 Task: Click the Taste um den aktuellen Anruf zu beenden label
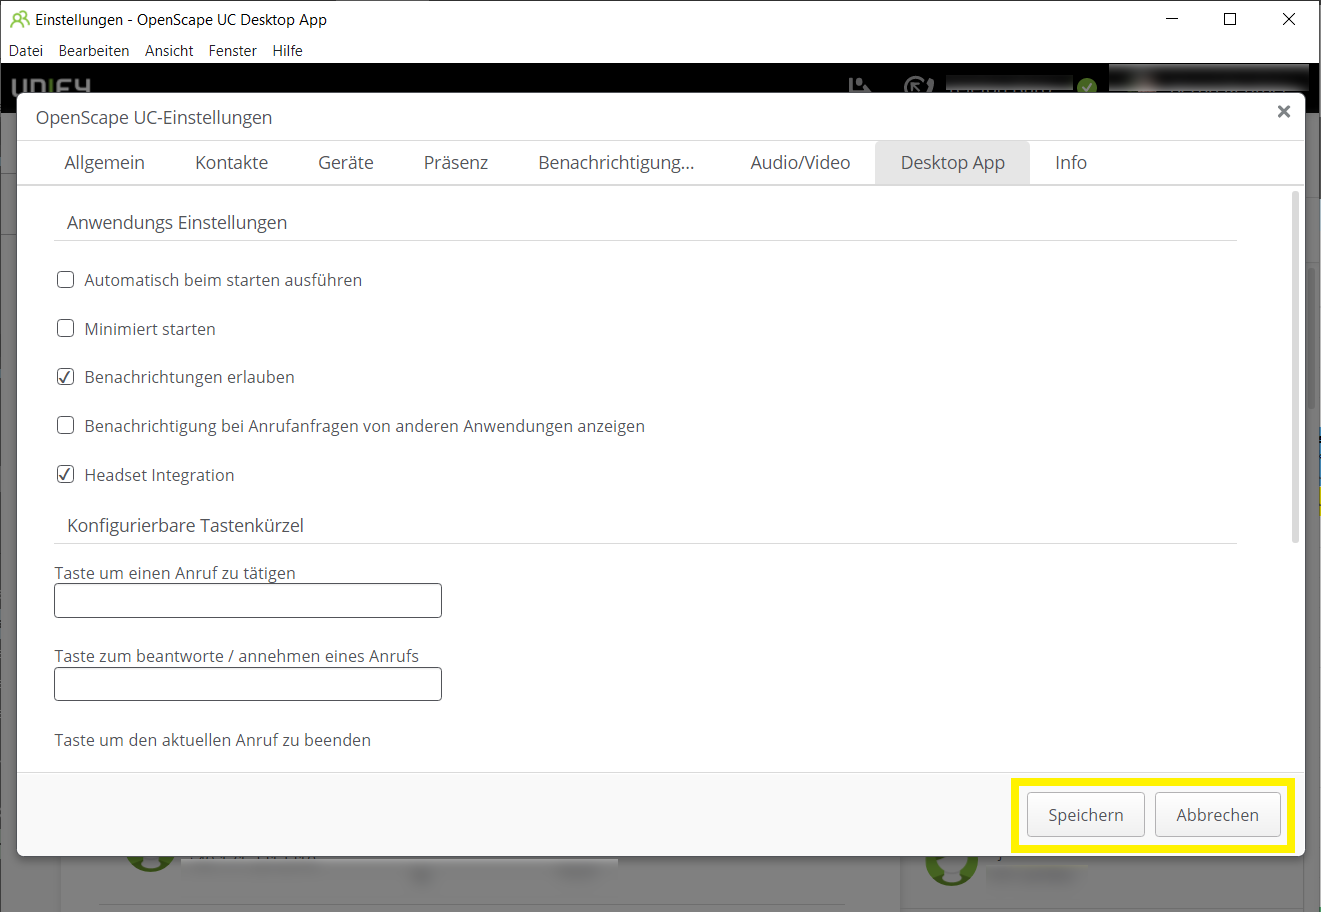[213, 740]
